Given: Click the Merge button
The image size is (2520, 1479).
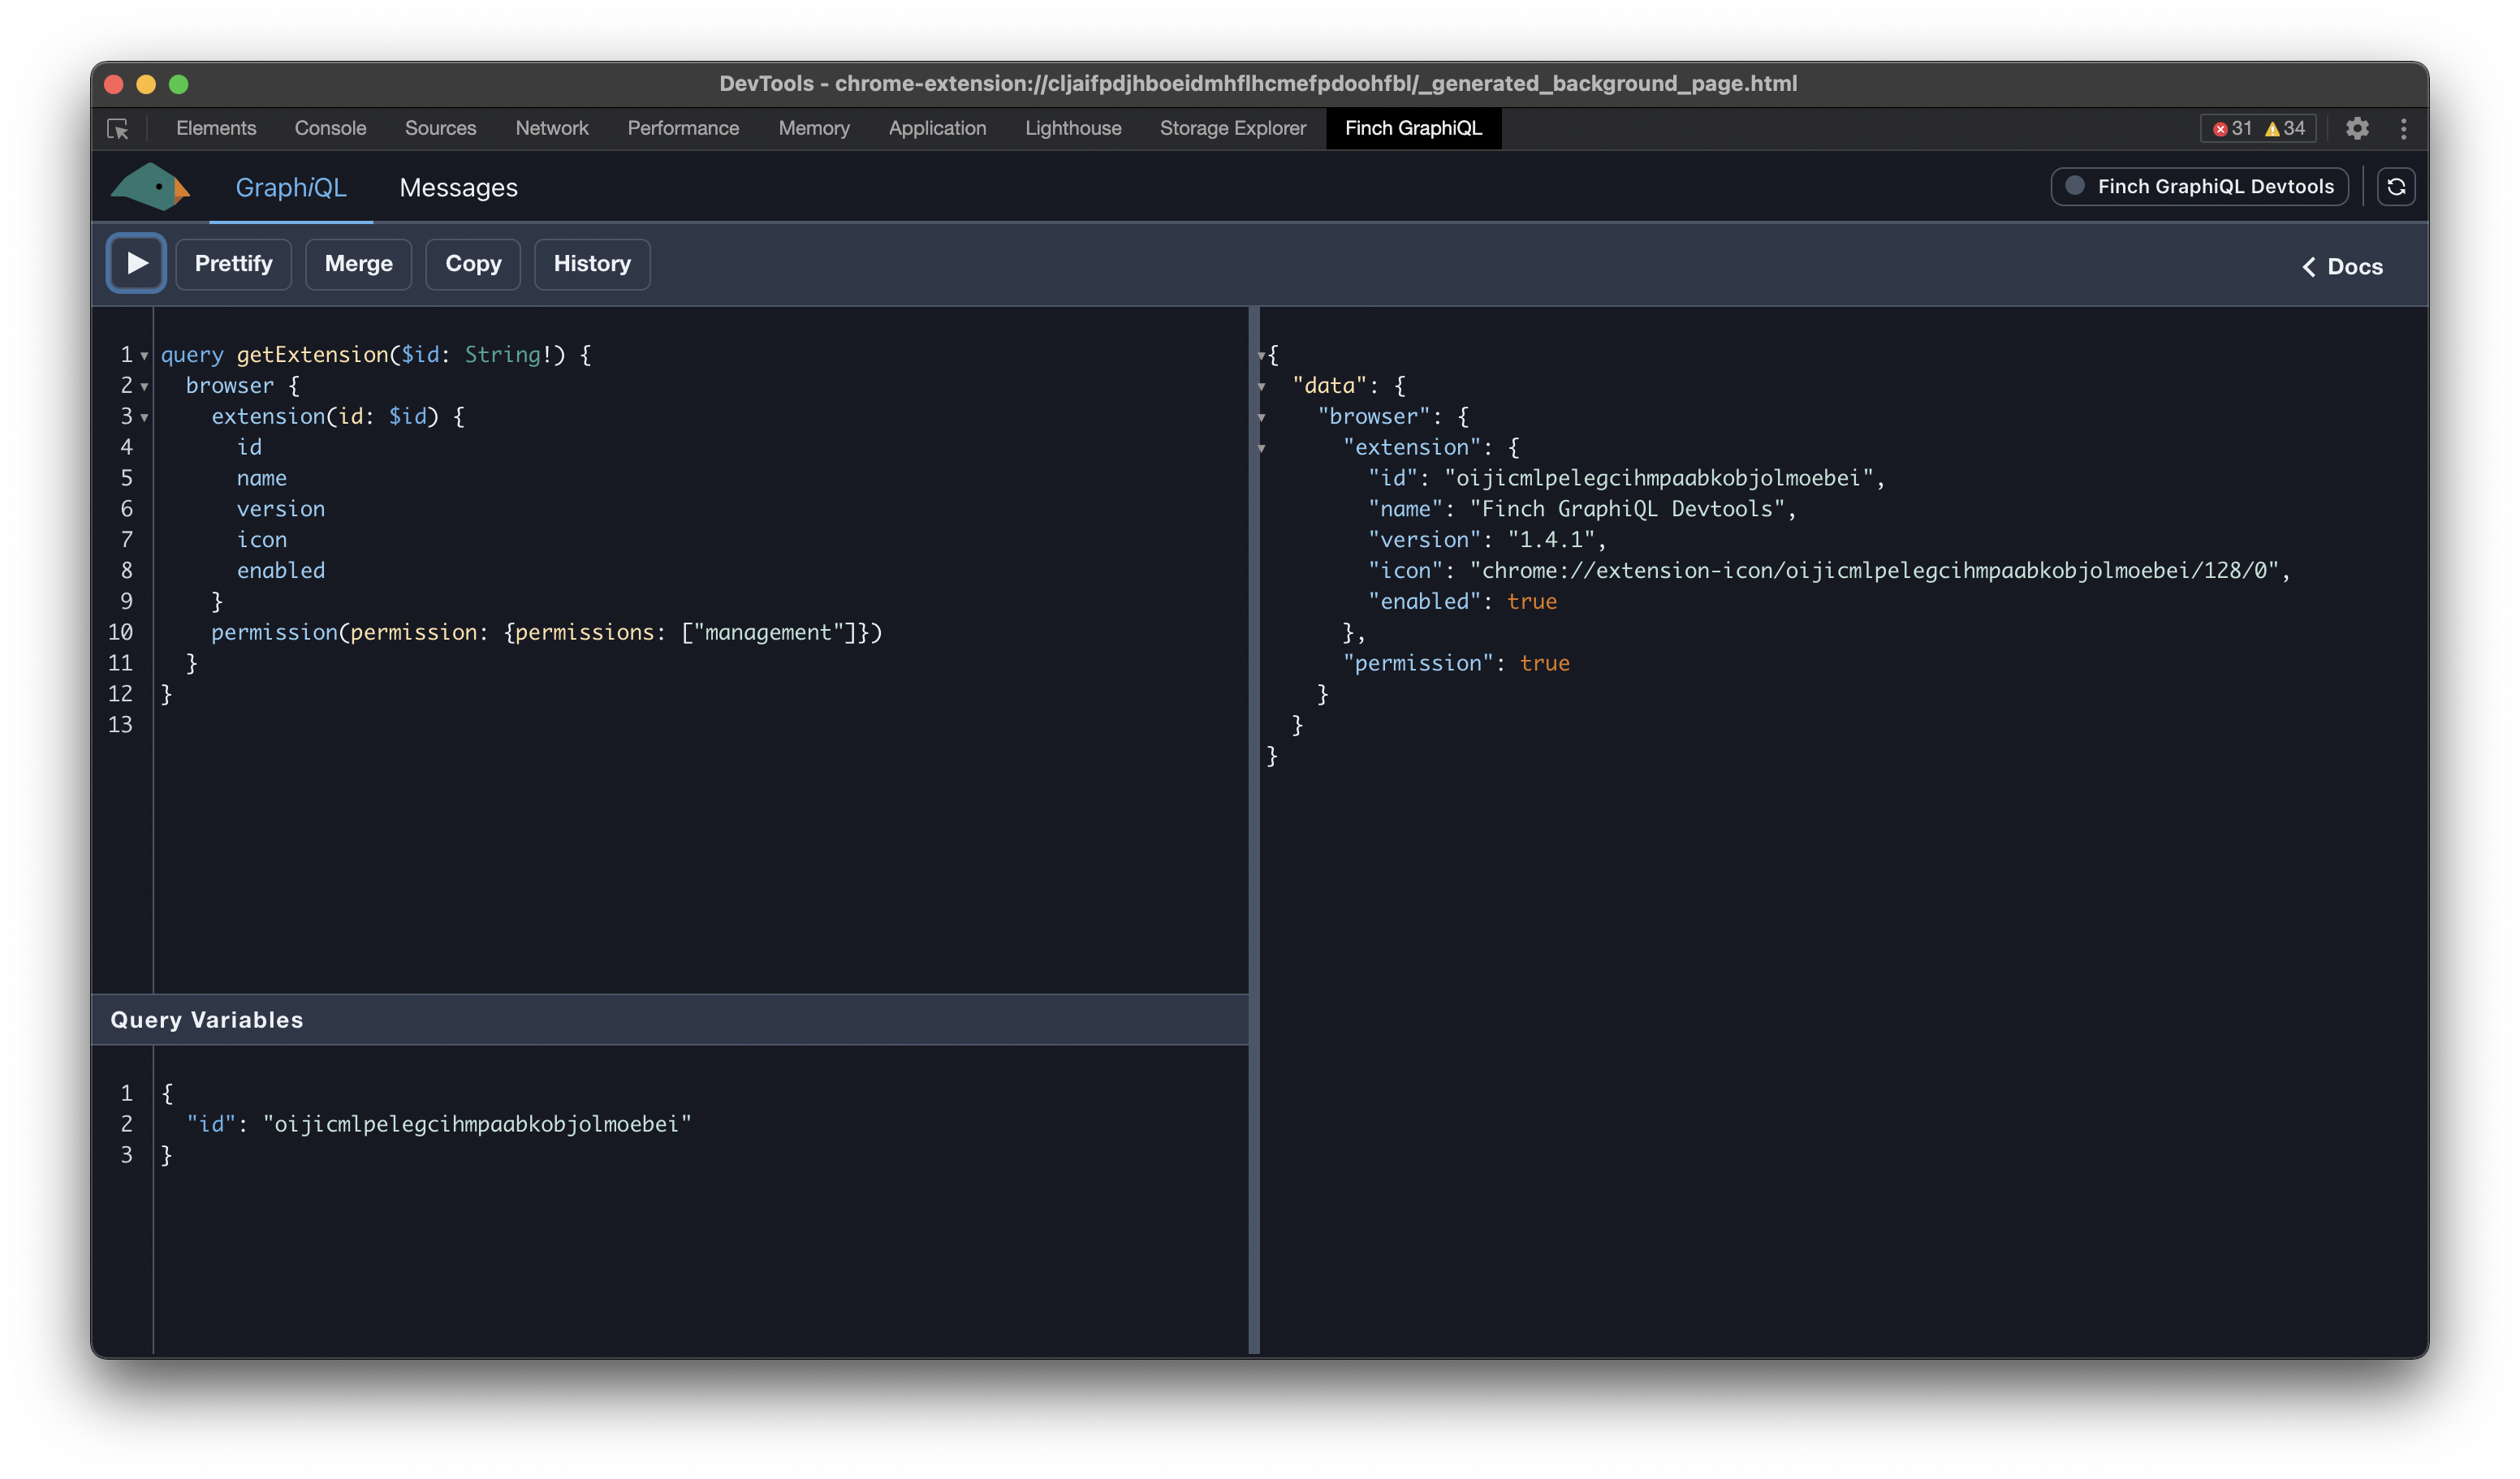Looking at the screenshot, I should (357, 262).
